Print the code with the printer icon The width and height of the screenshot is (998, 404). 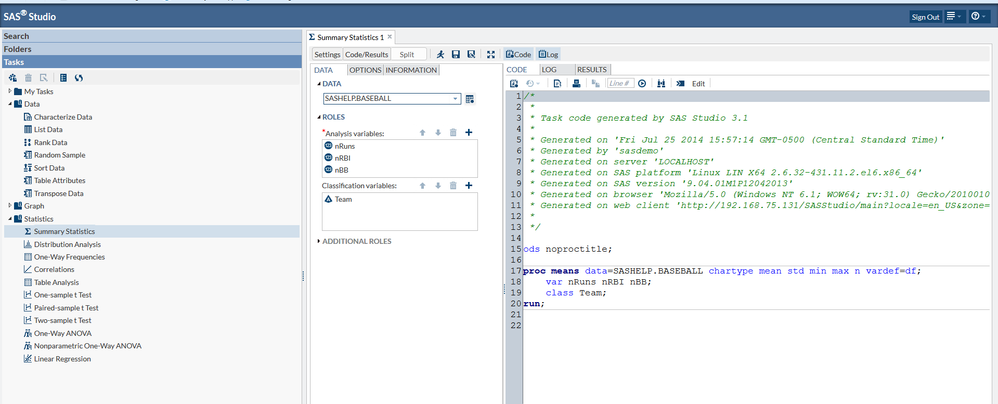575,83
